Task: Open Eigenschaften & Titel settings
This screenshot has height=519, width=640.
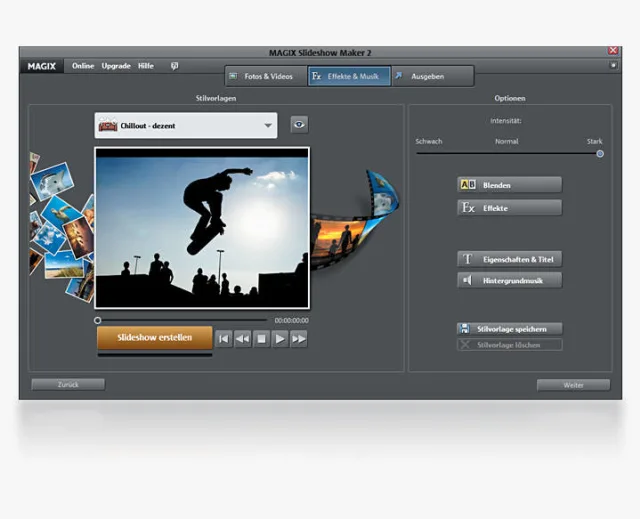Action: [509, 259]
